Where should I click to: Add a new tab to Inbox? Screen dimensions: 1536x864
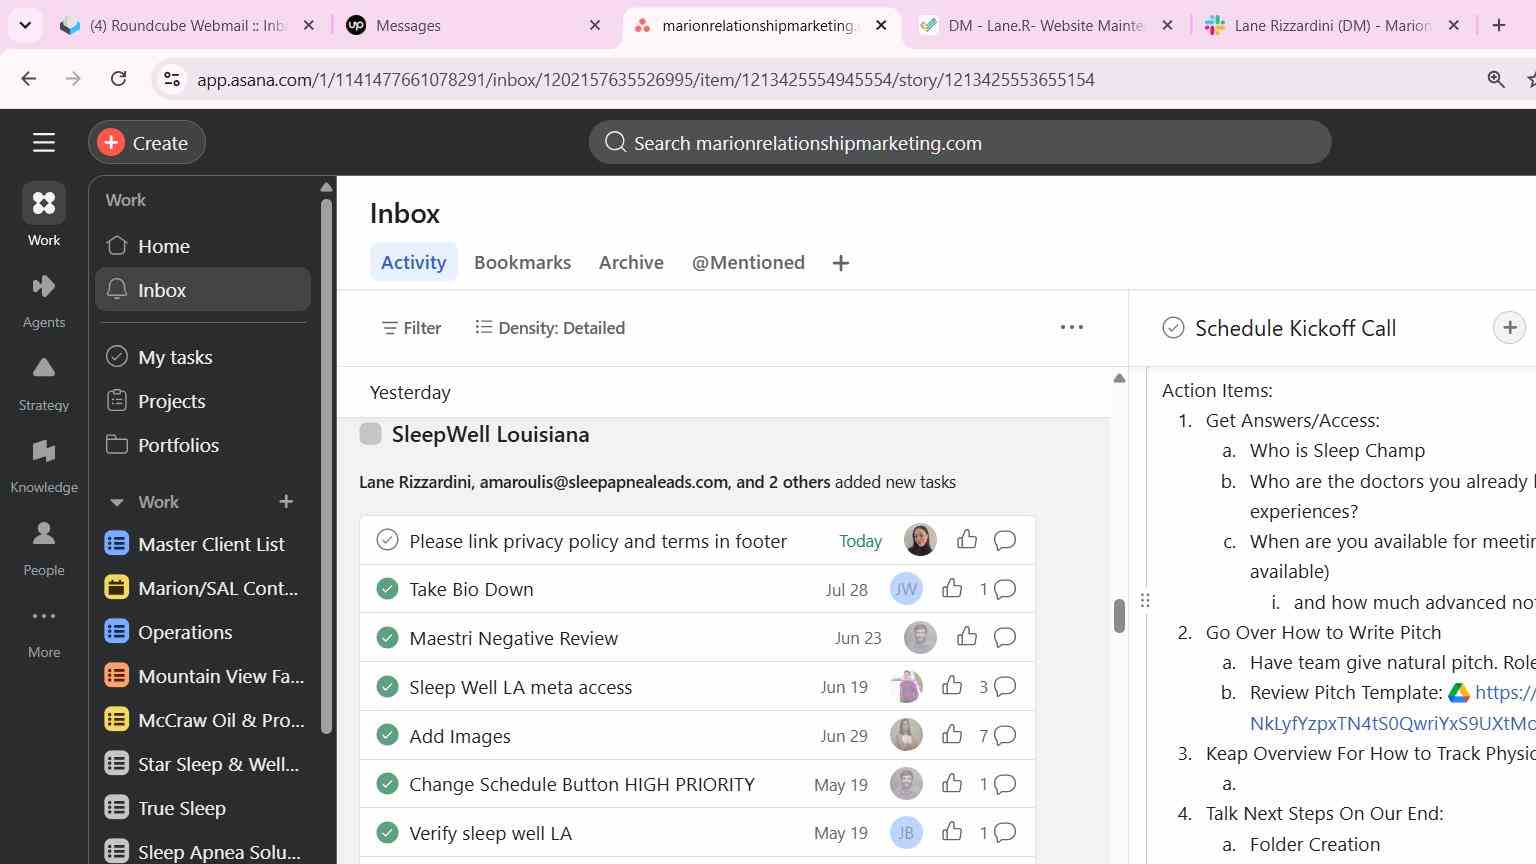pos(841,263)
